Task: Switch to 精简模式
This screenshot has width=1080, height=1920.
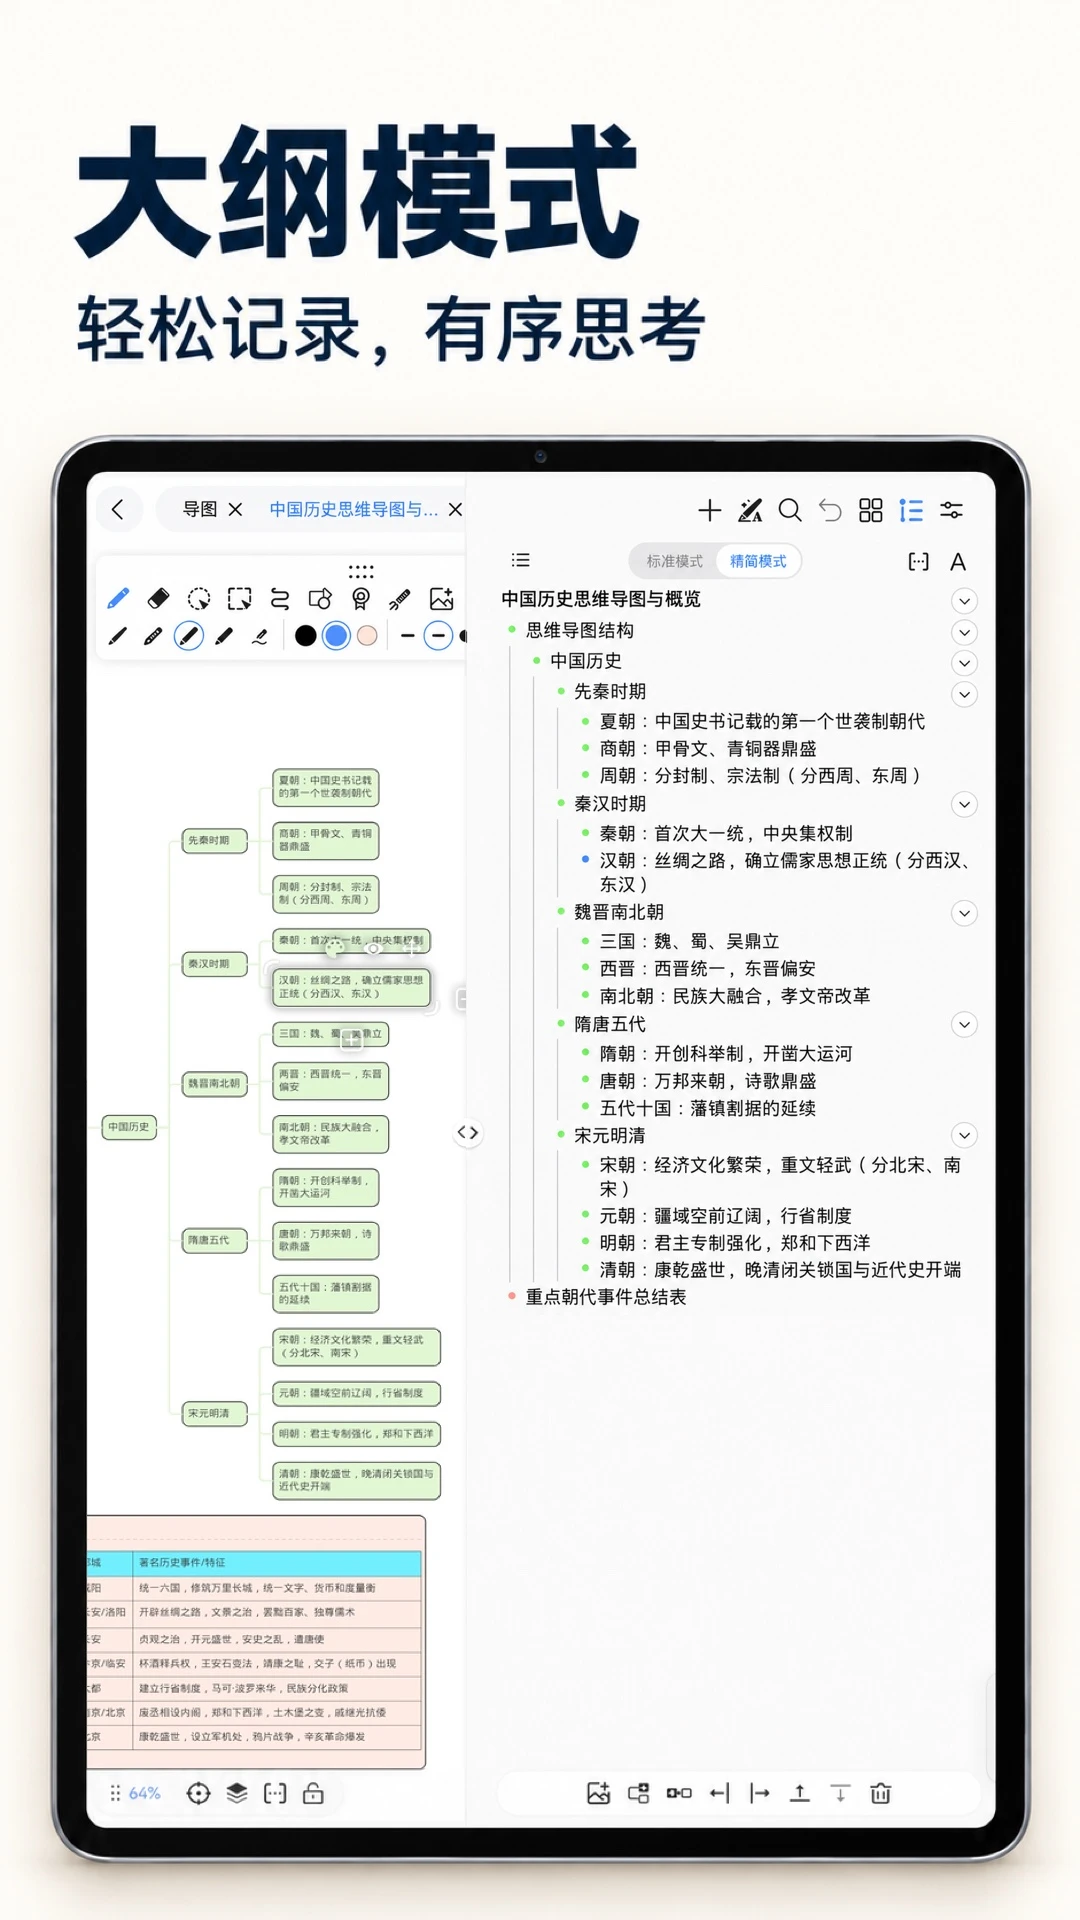Action: pyautogui.click(x=758, y=562)
